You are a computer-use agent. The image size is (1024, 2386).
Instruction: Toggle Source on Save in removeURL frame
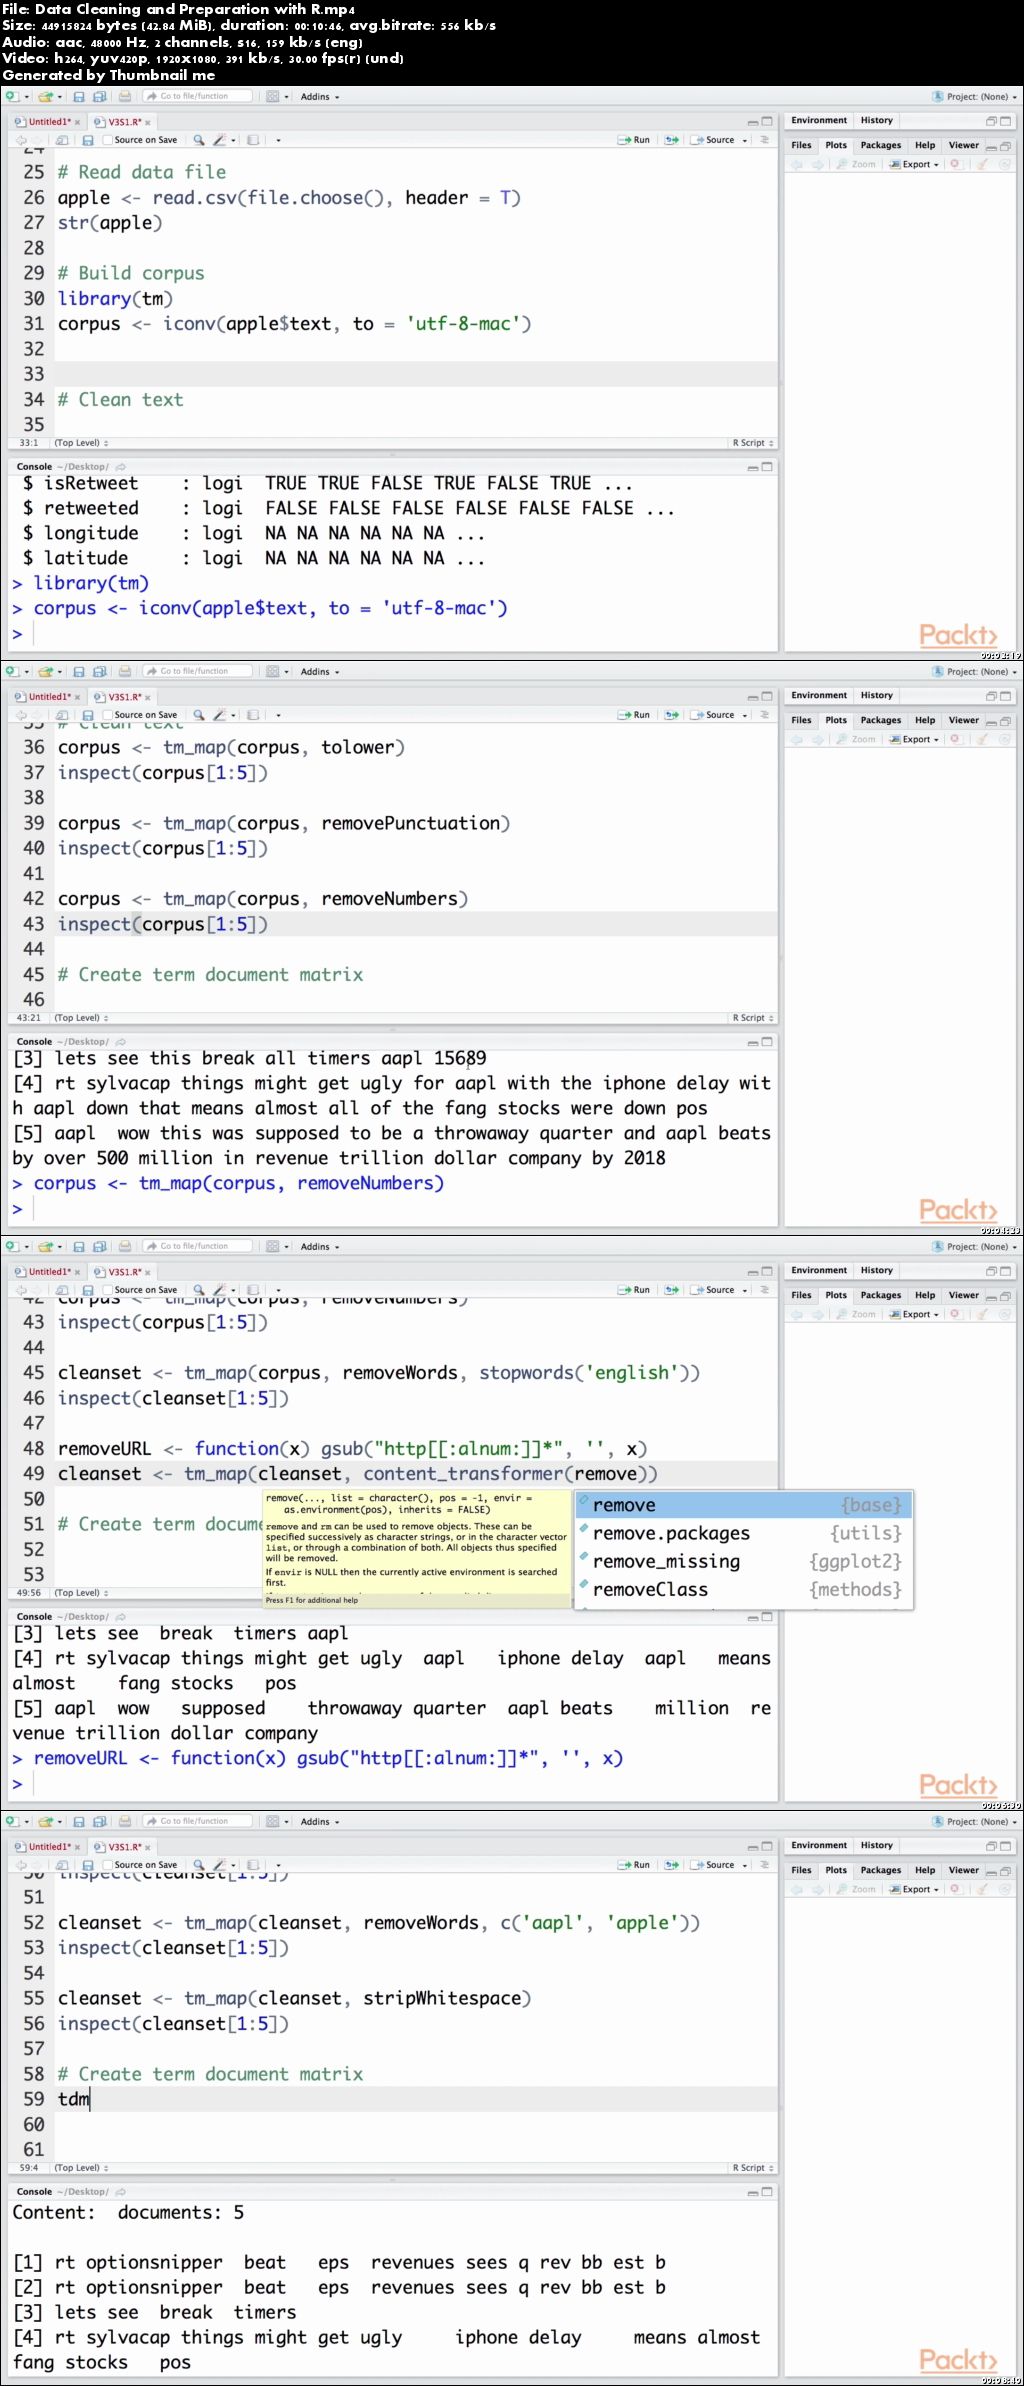[x=107, y=1290]
